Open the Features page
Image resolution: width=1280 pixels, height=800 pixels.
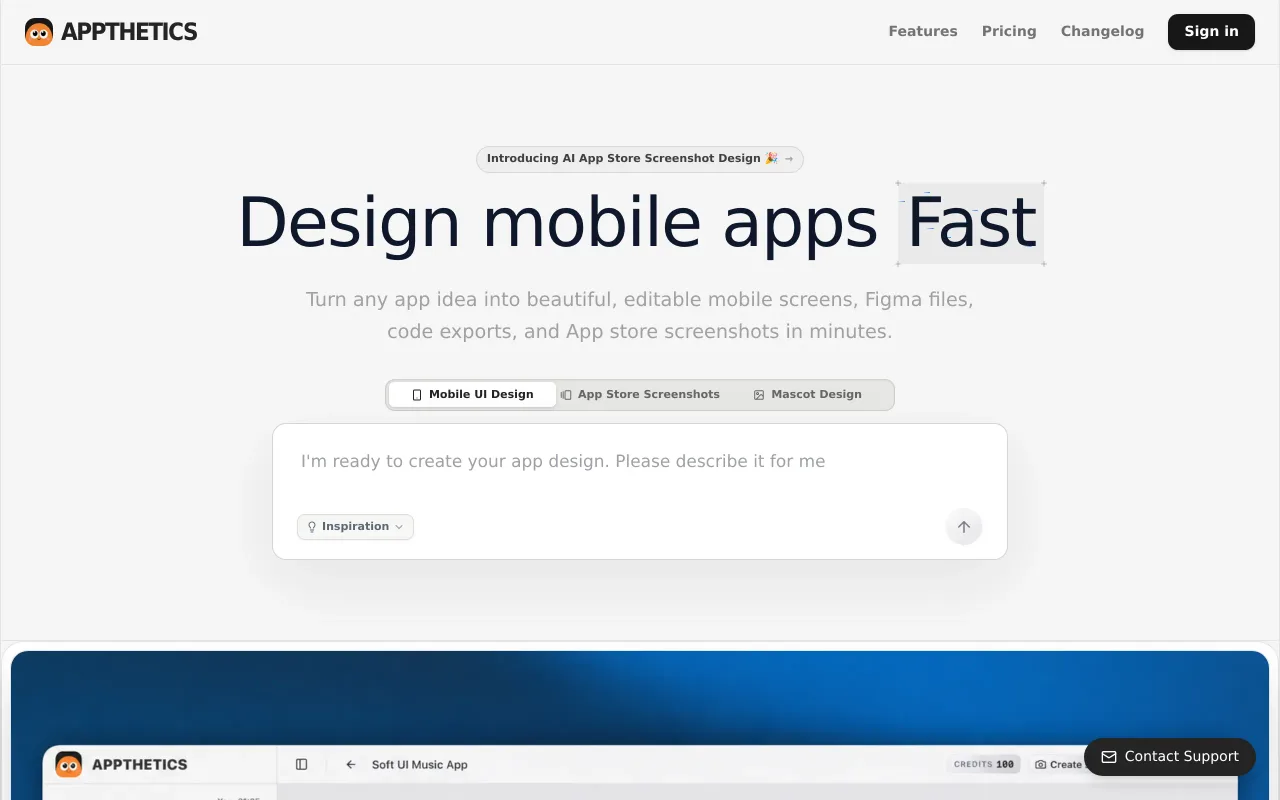coord(923,31)
